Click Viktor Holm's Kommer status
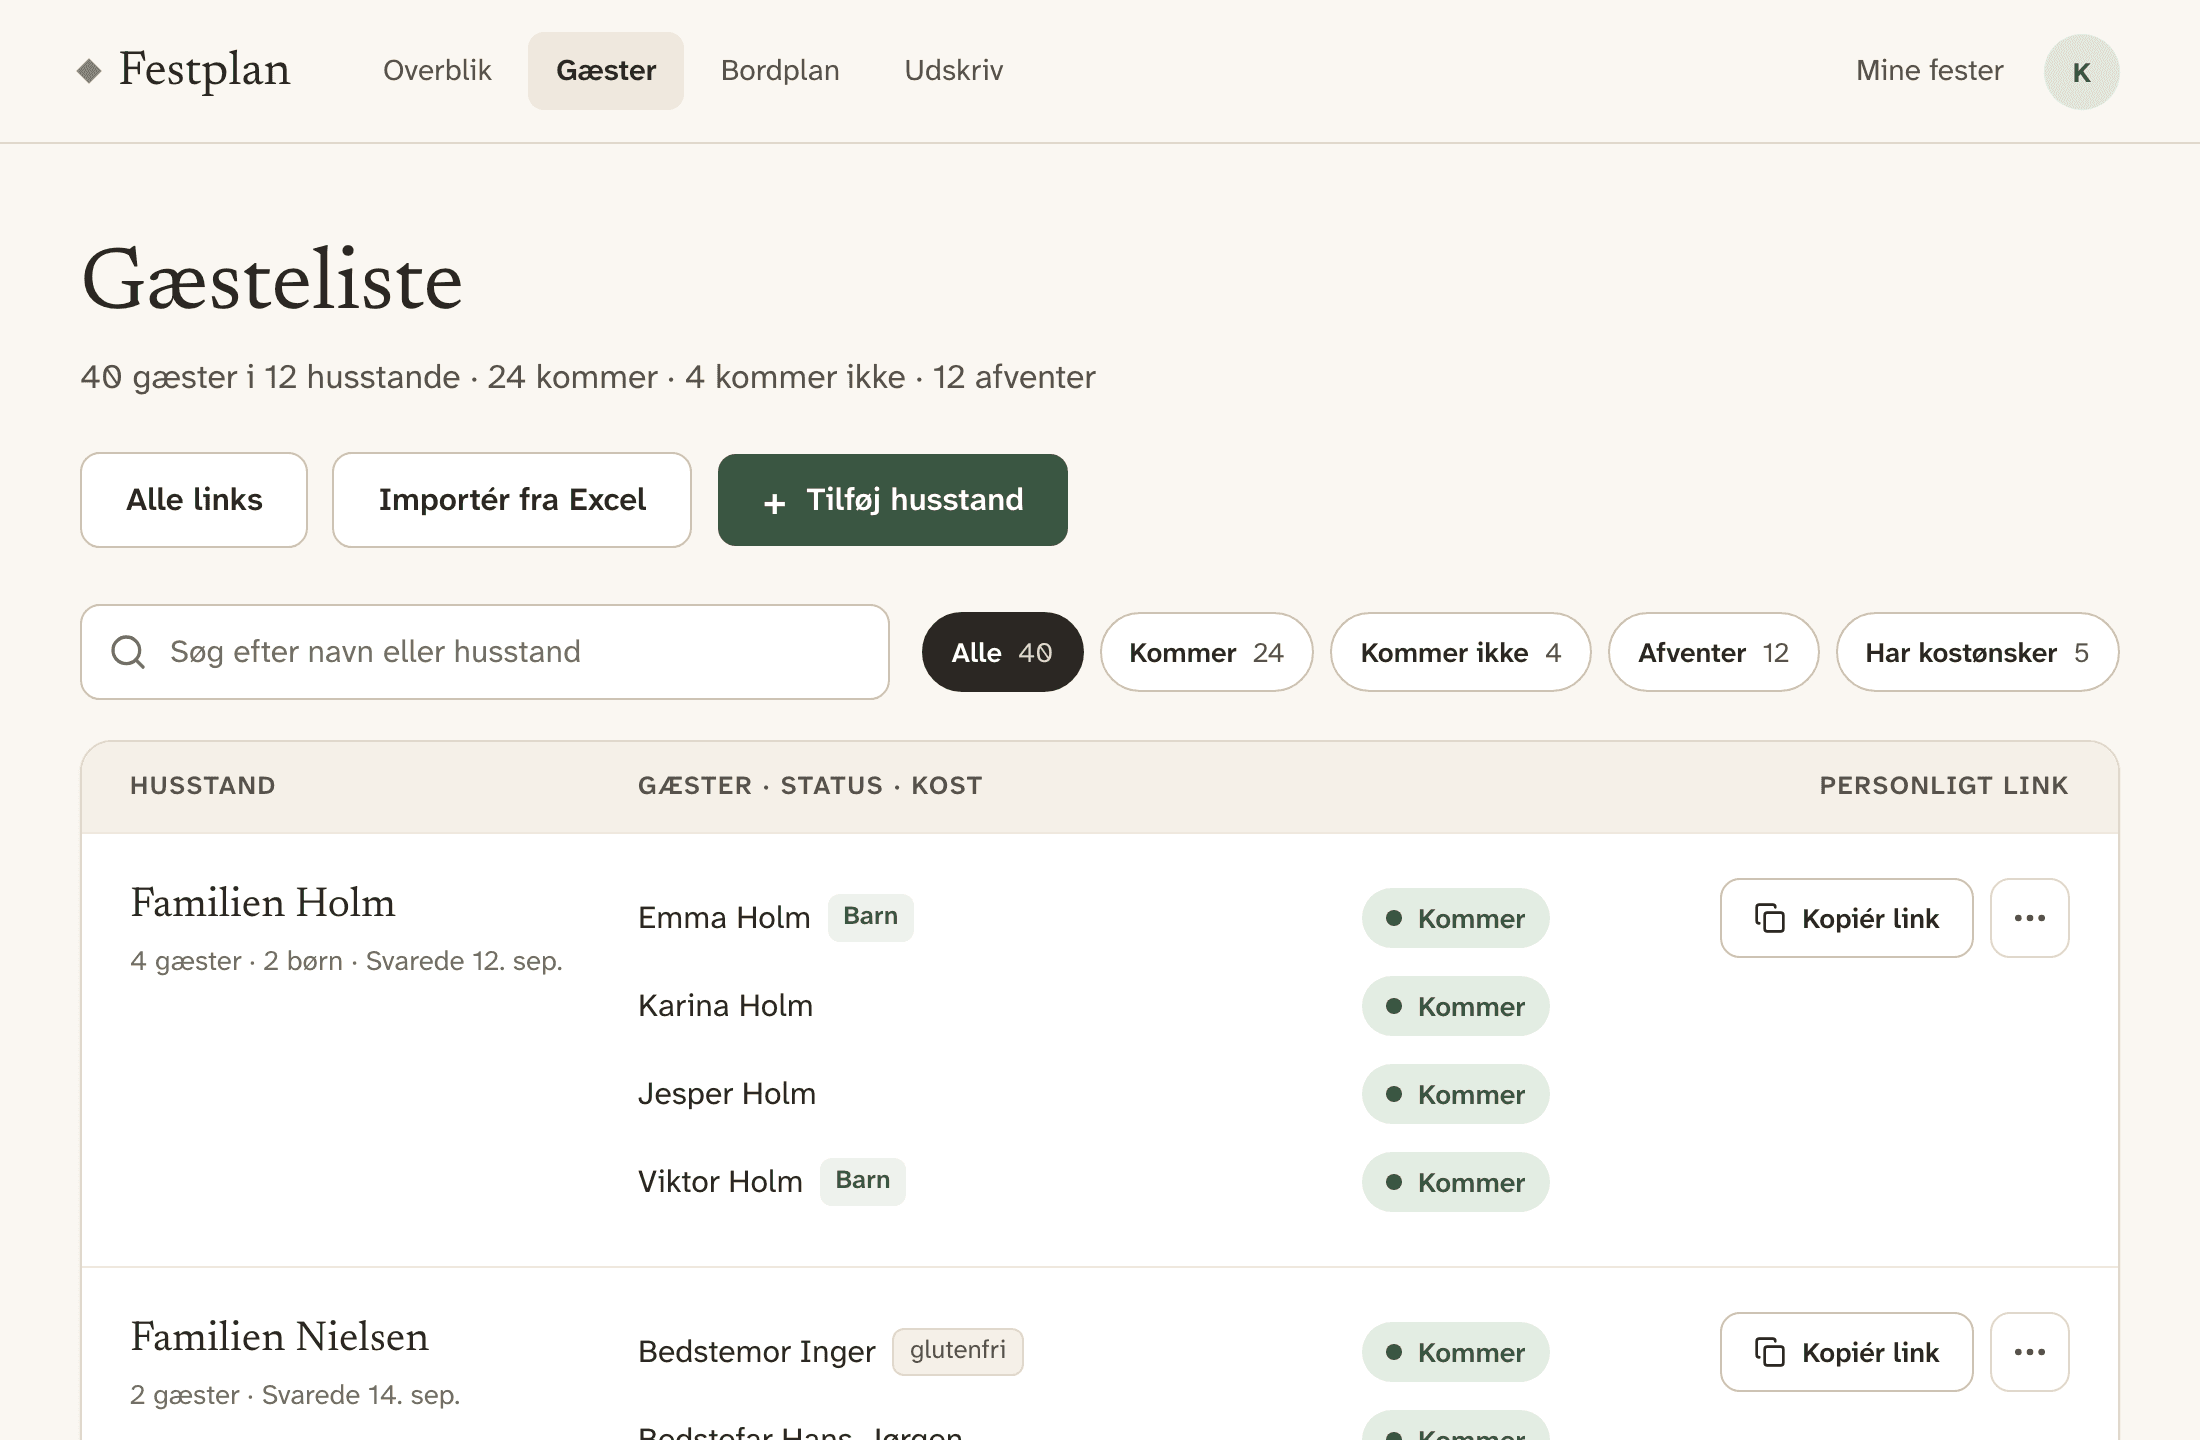Image resolution: width=2200 pixels, height=1440 pixels. (x=1455, y=1182)
